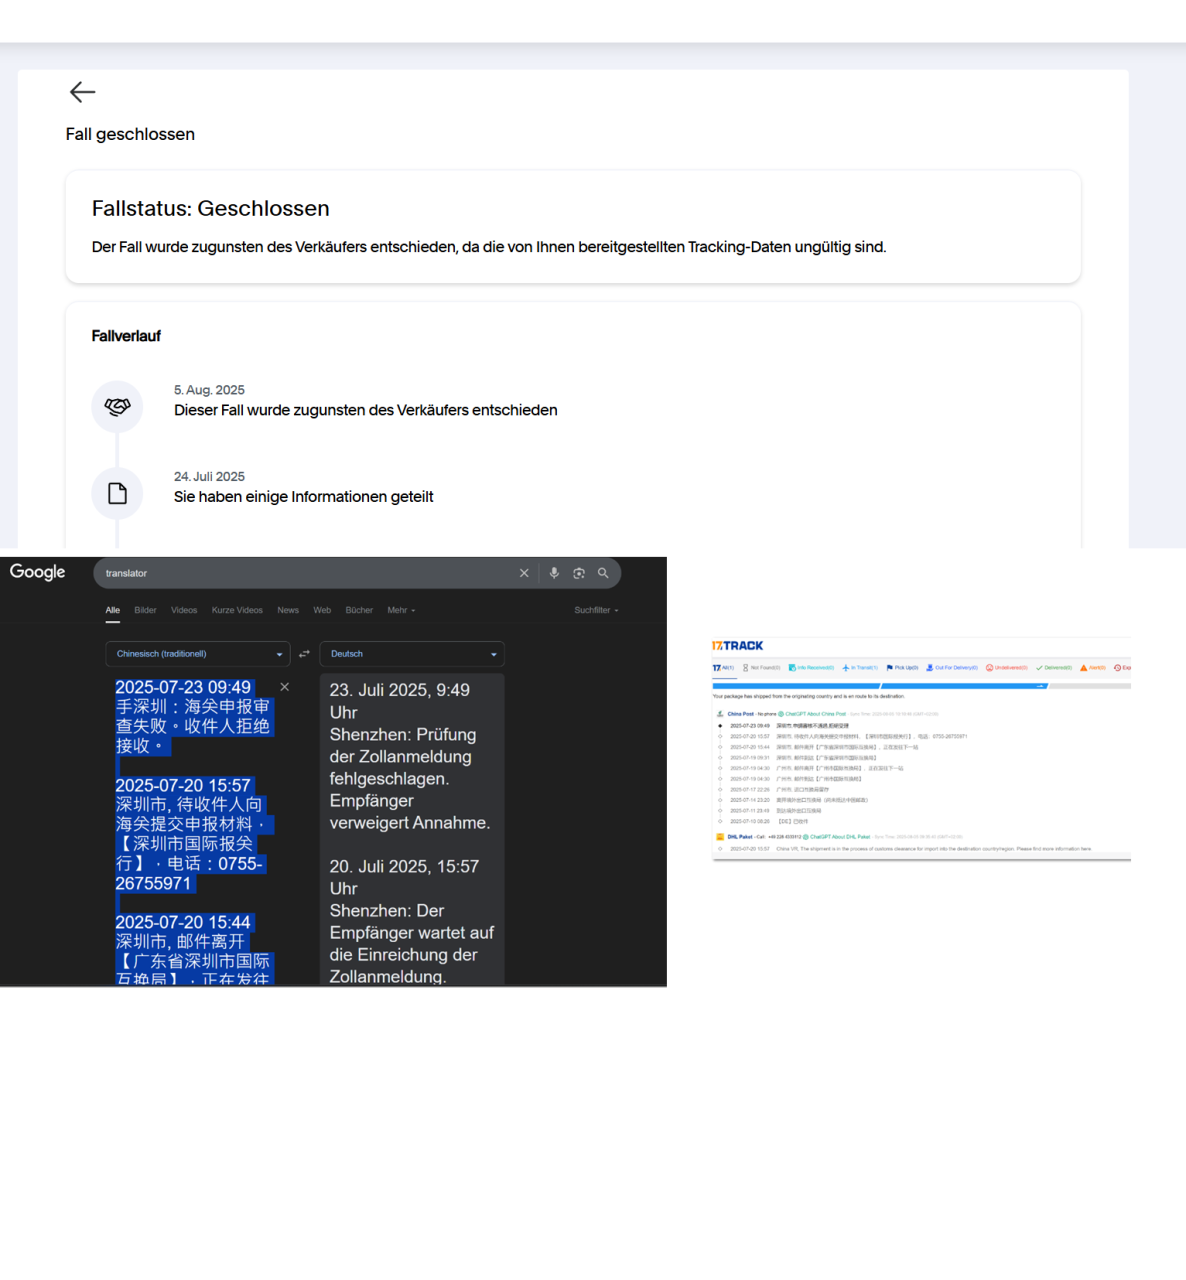Viewport: 1186px width, 1280px height.
Task: Click the handshake icon in Fallverlauf
Action: [117, 407]
